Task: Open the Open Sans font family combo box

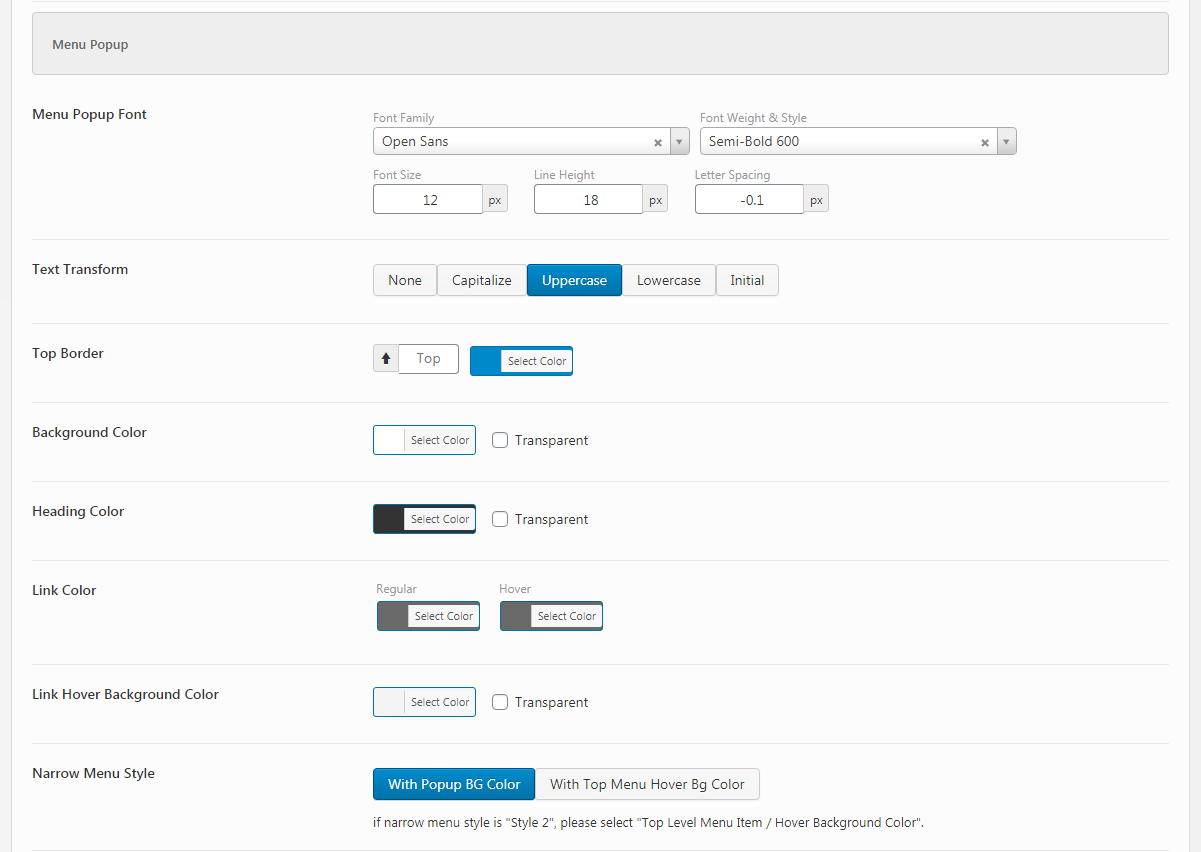Action: [531, 141]
